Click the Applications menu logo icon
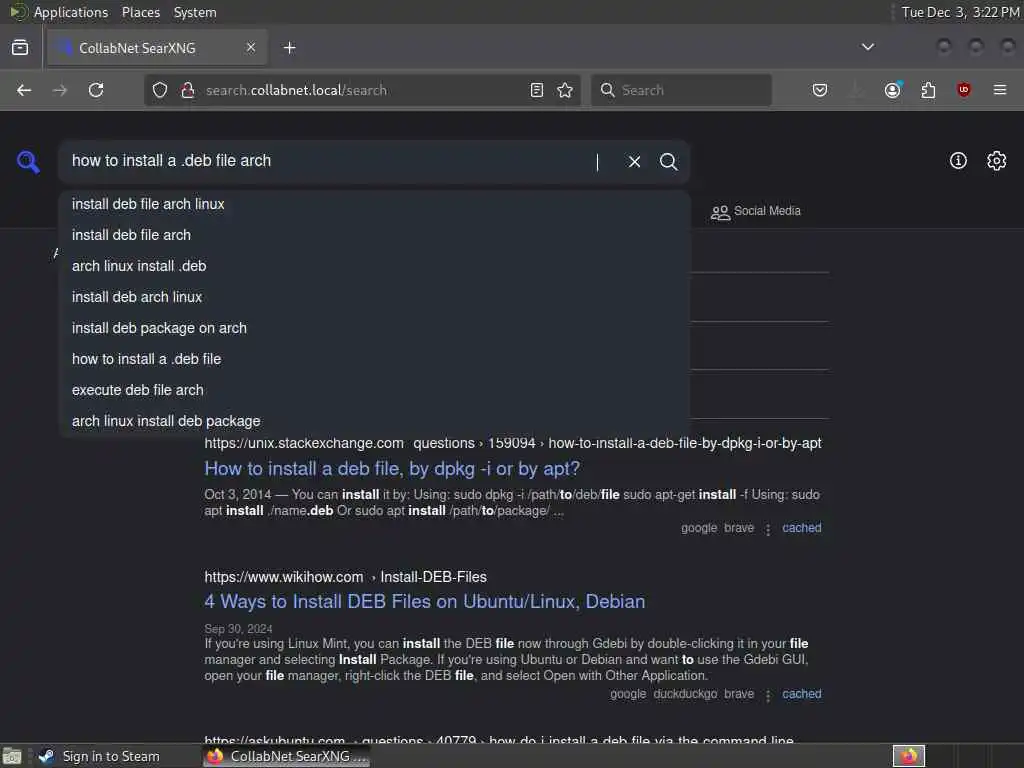This screenshot has width=1024, height=768. coord(18,12)
